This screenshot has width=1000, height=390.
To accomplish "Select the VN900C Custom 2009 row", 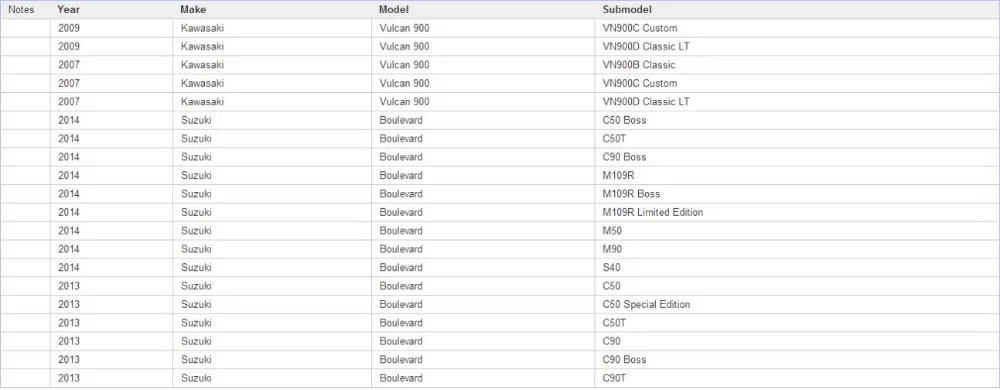I will (x=500, y=28).
